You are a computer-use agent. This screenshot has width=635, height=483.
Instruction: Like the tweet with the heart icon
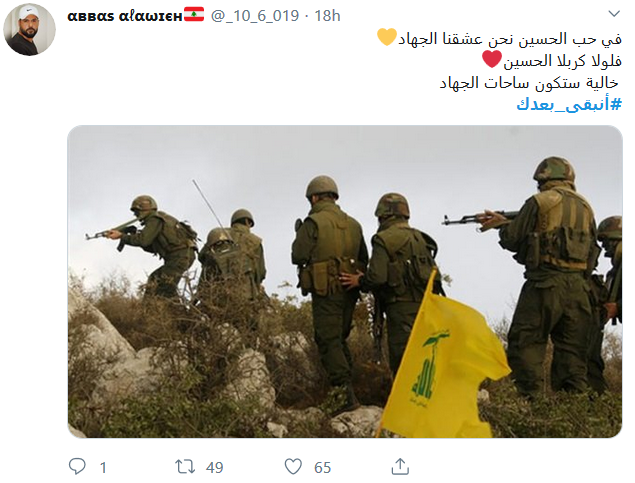[293, 466]
